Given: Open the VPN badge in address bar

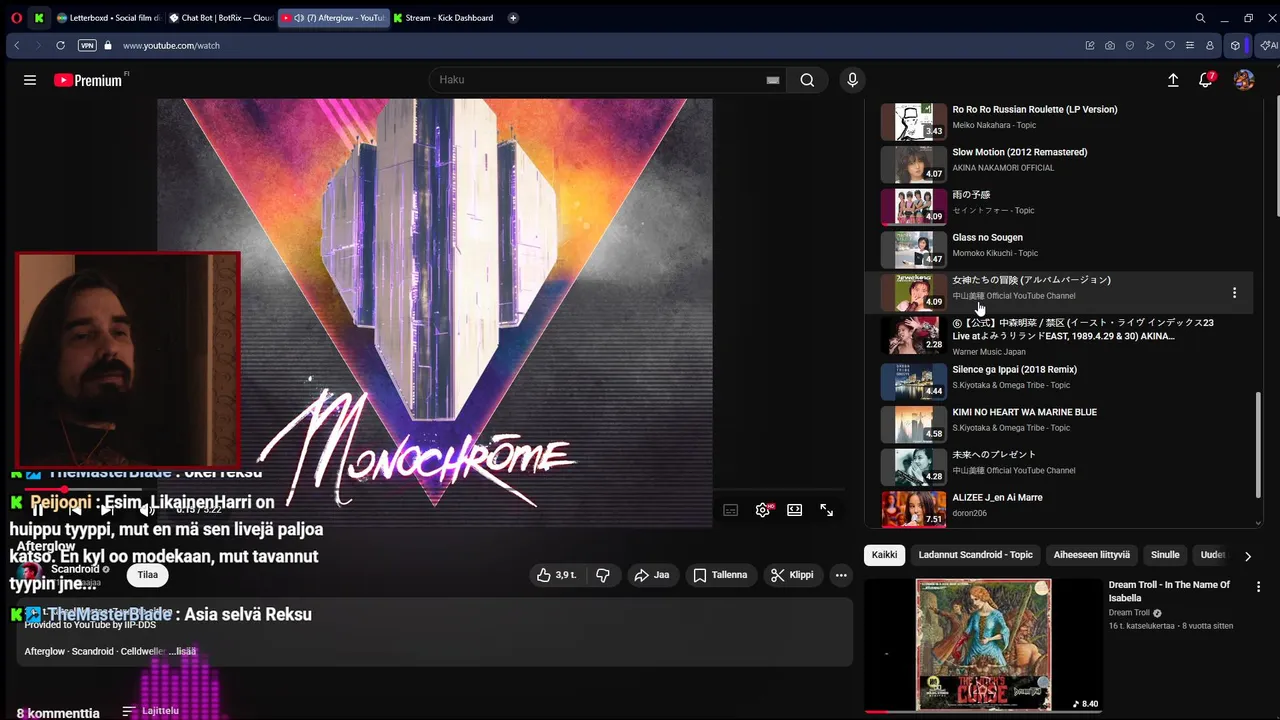Looking at the screenshot, I should pos(87,45).
